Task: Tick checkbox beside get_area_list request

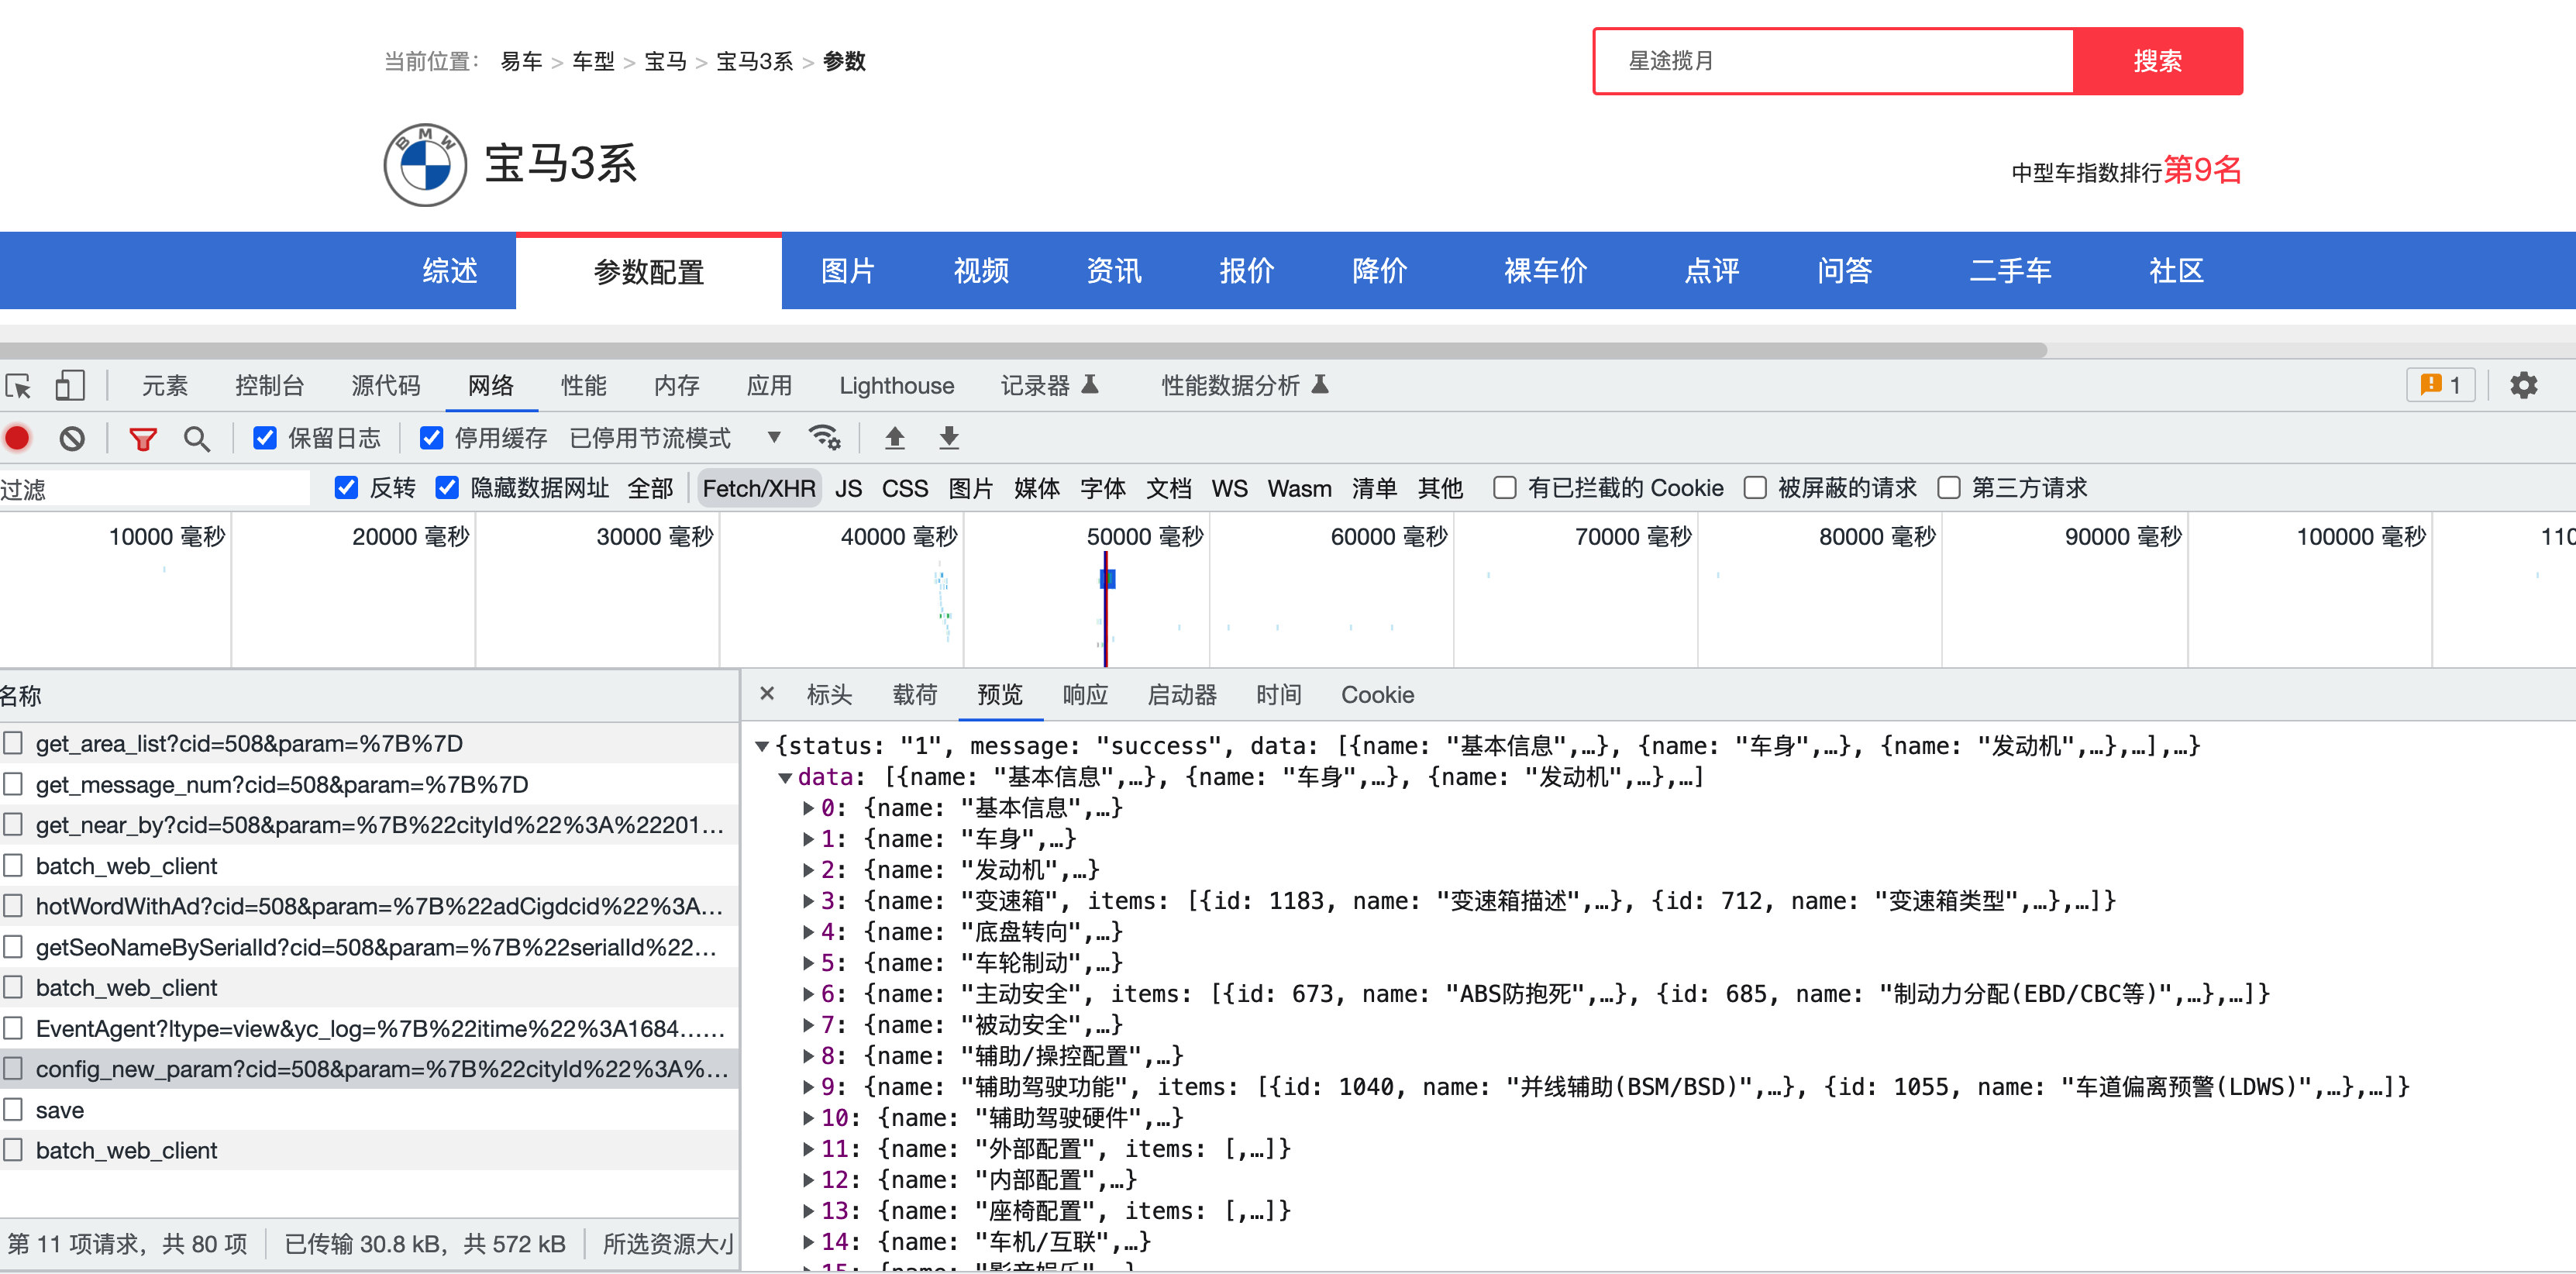Action: tap(13, 743)
